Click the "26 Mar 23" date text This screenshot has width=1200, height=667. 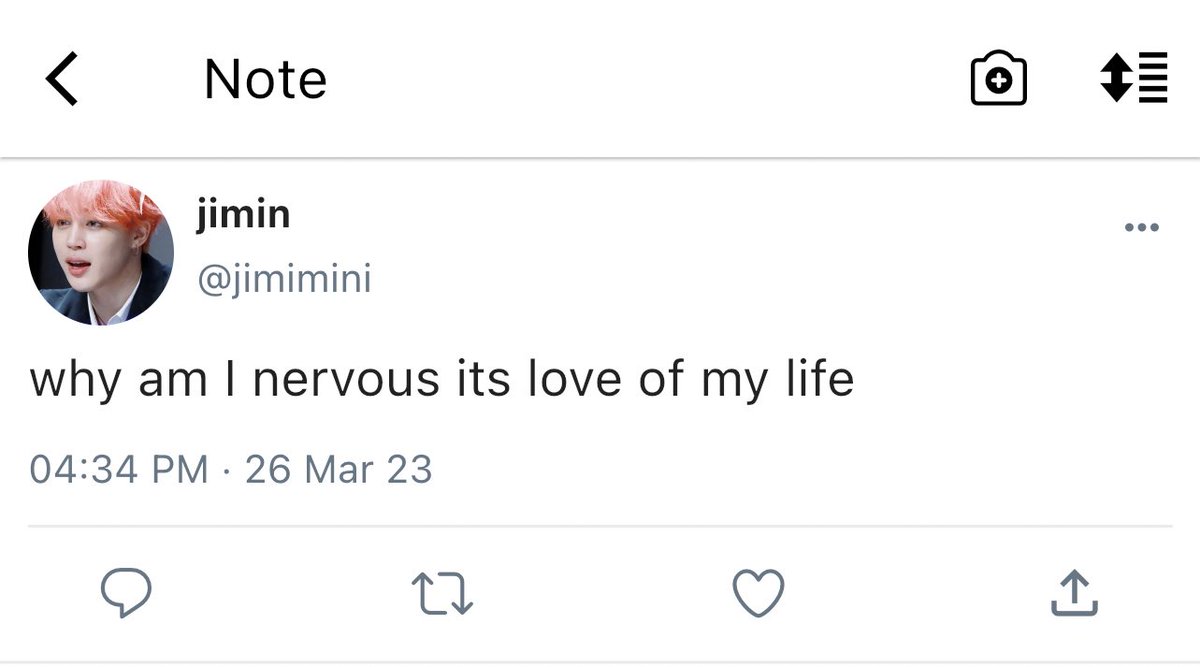click(338, 468)
